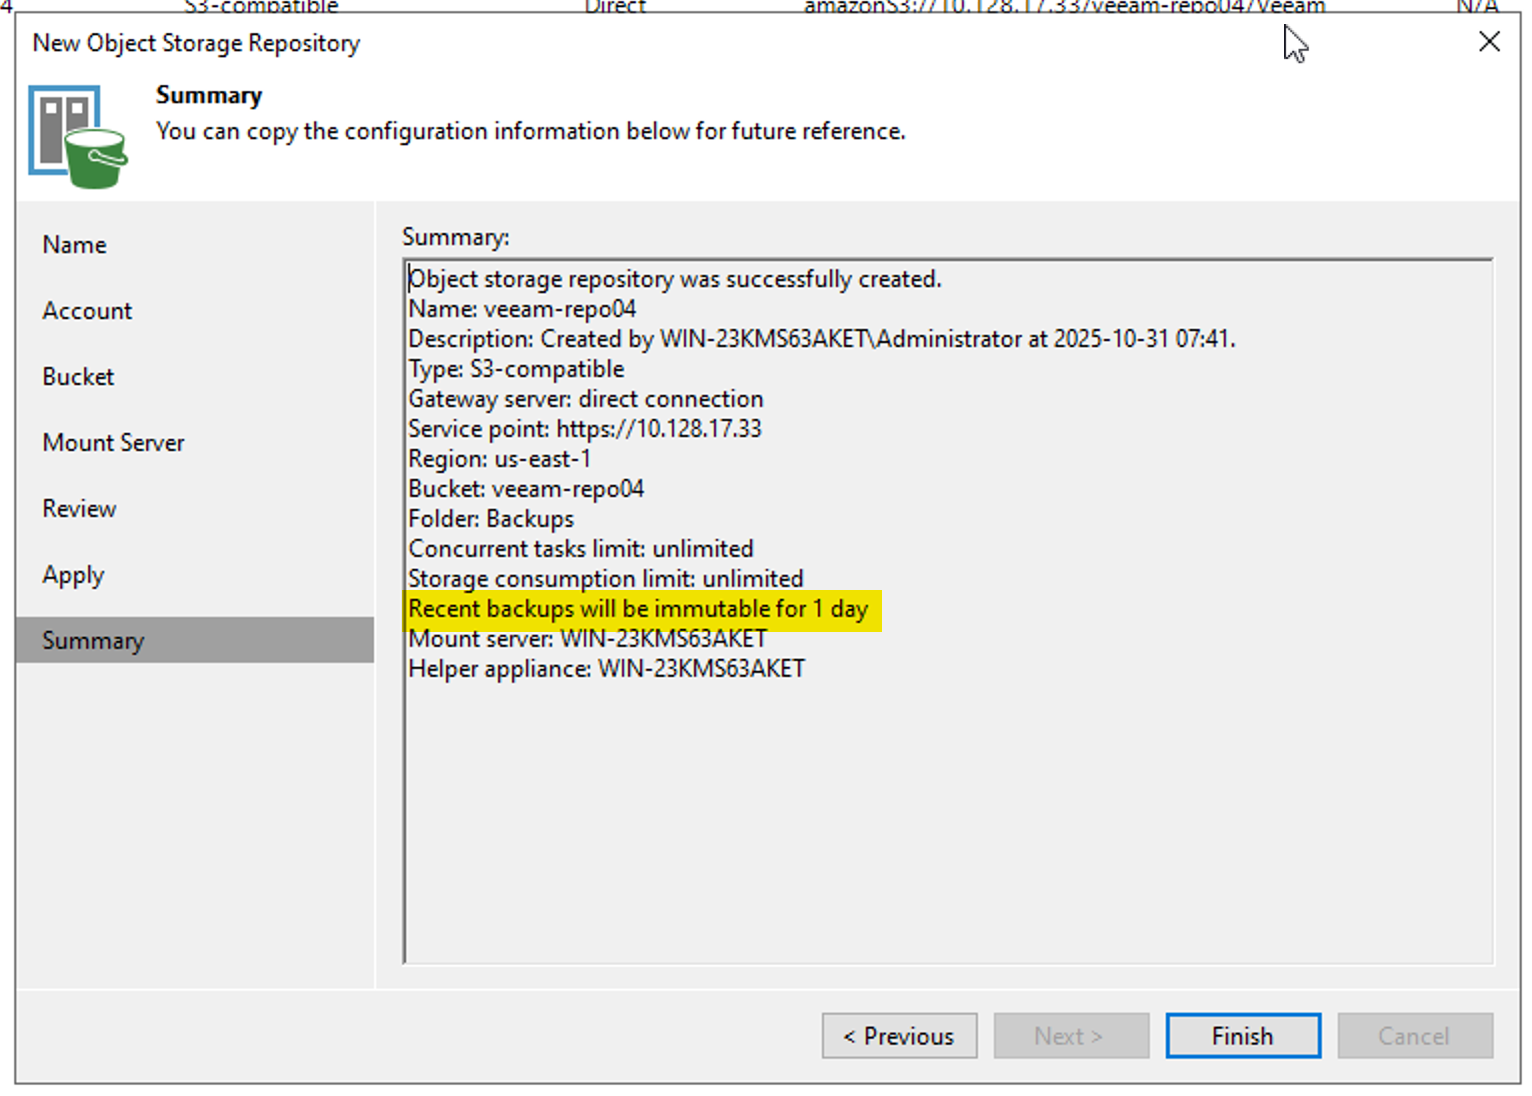Click the S3-compatible repository row in background

point(260,7)
